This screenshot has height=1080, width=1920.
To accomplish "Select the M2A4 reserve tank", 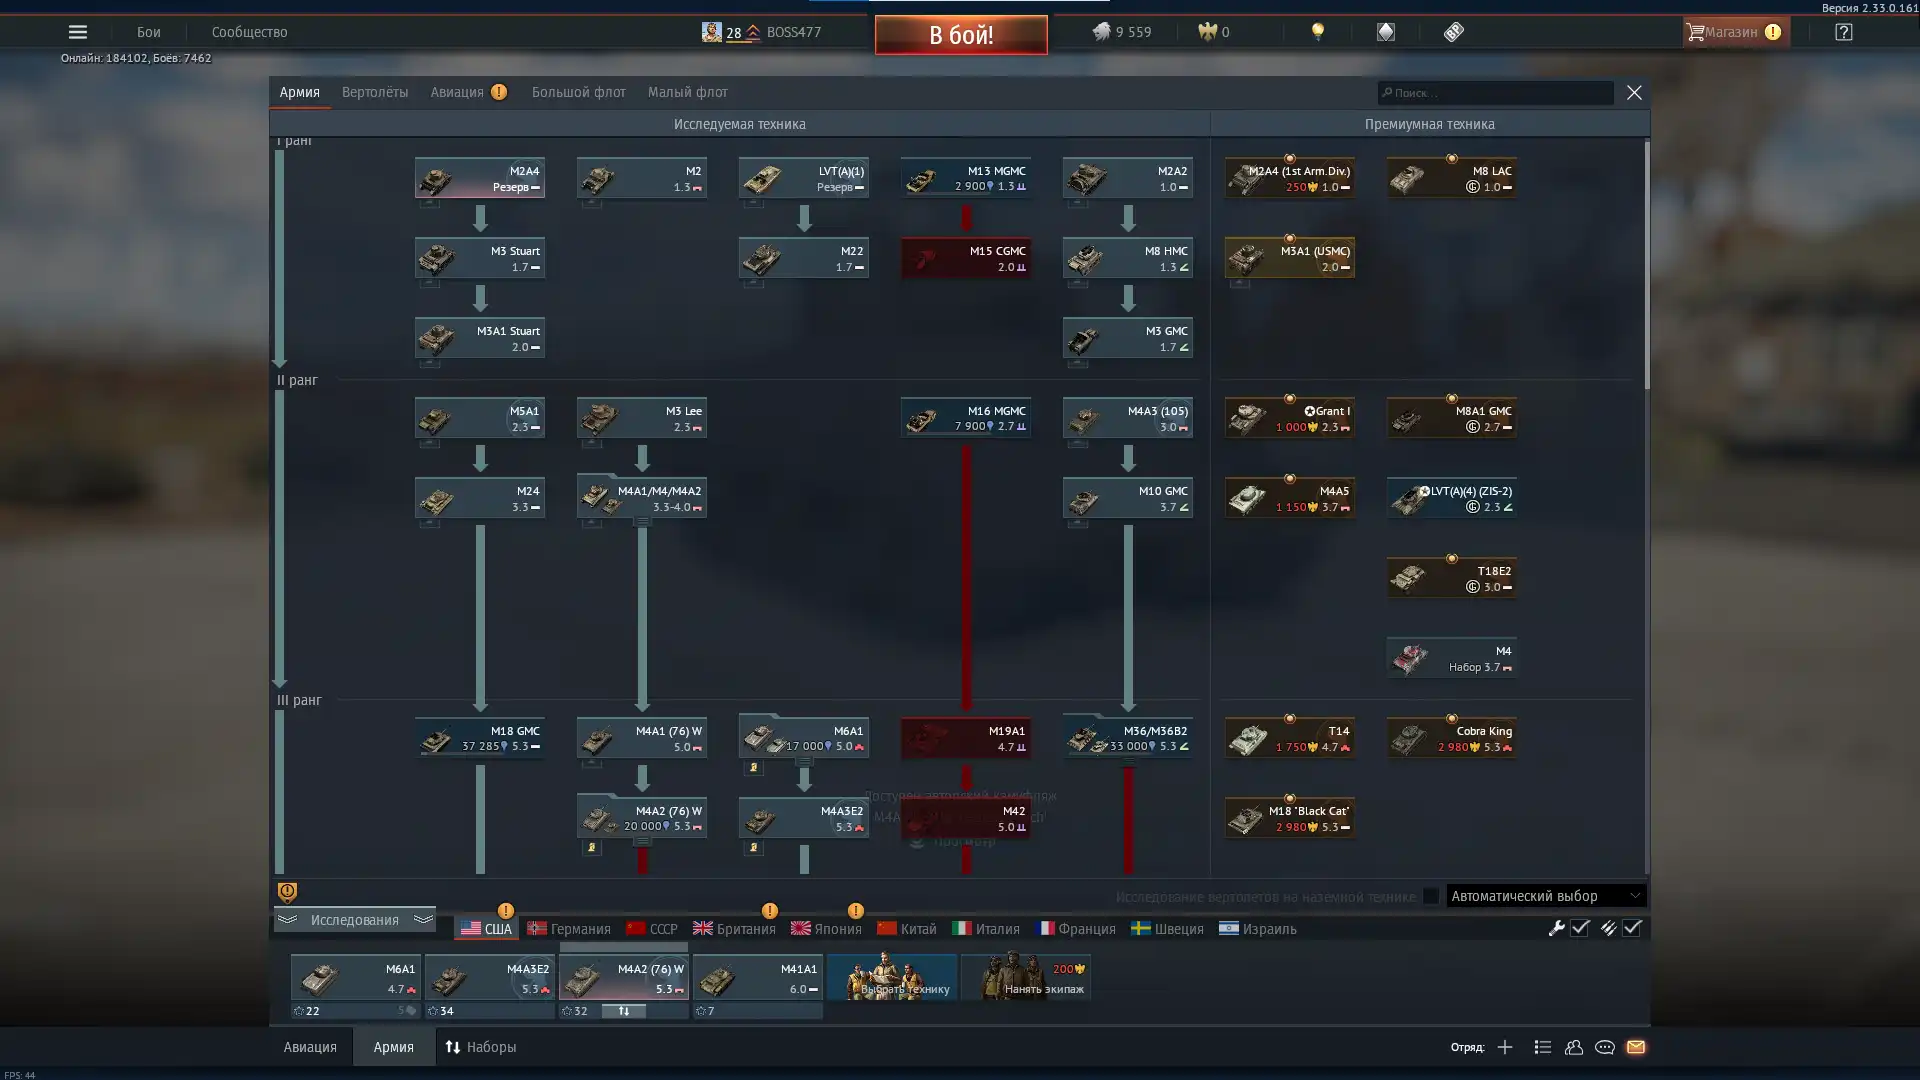I will (480, 178).
